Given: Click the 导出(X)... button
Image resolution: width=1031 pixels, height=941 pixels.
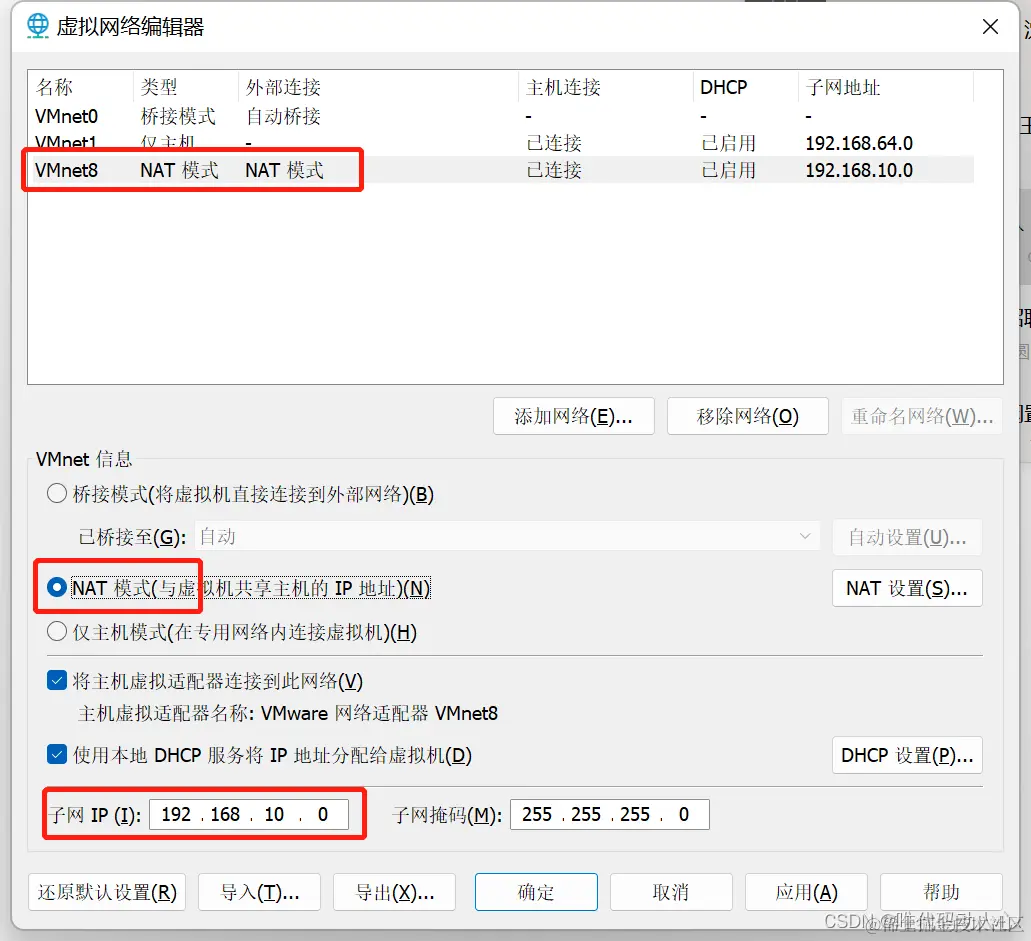Looking at the screenshot, I should coord(395,892).
